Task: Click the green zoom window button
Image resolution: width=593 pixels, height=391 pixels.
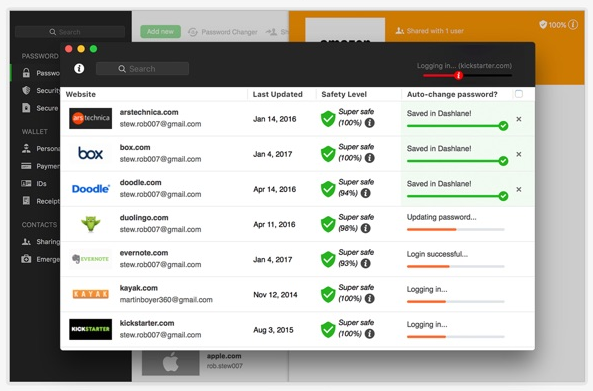Action: click(93, 49)
